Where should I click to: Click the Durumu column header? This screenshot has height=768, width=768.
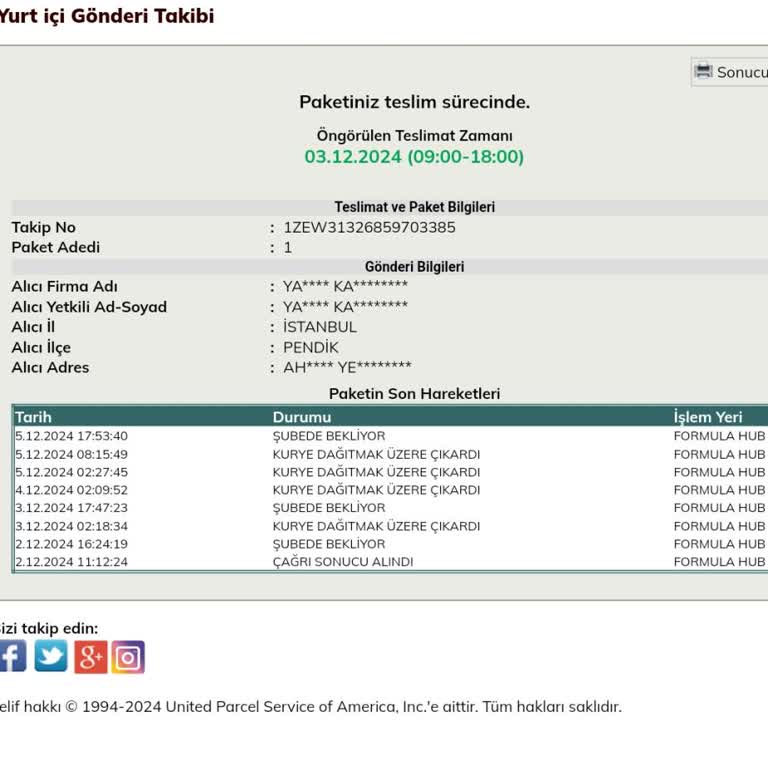tap(302, 417)
